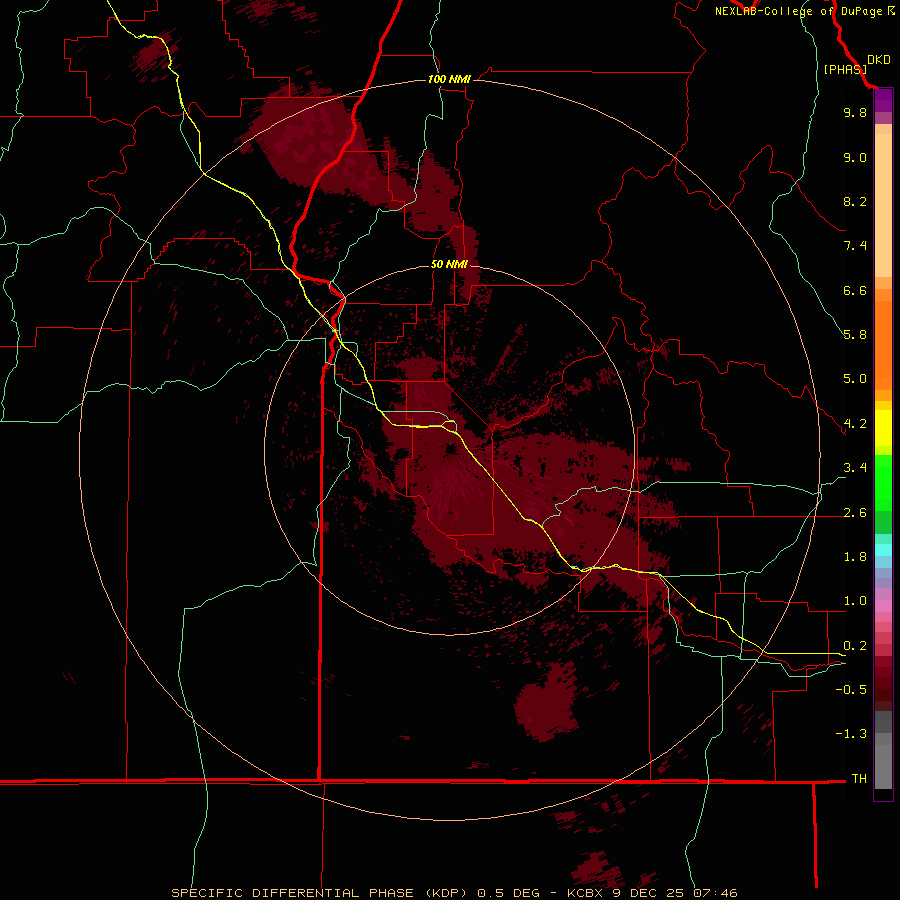Click the 9.0 scale value label
The width and height of the screenshot is (900, 900).
tap(855, 157)
